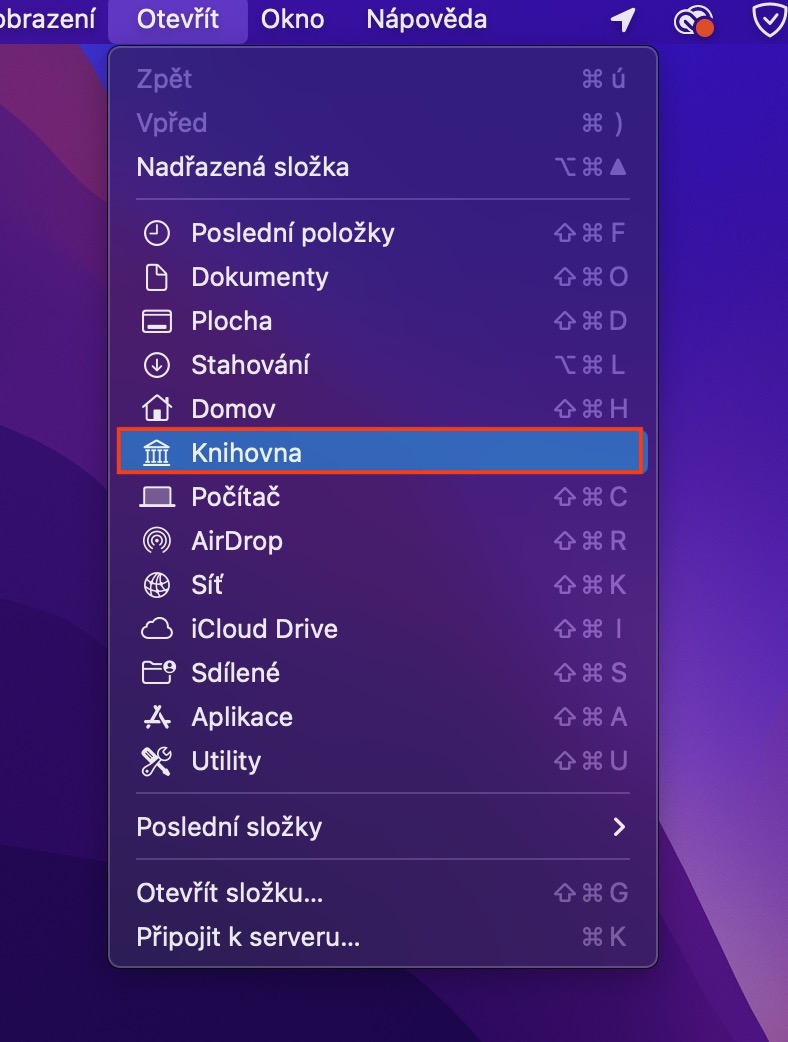The height and width of the screenshot is (1042, 788).
Task: Click the clock icon beside Poslední položky
Action: pyautogui.click(x=157, y=233)
